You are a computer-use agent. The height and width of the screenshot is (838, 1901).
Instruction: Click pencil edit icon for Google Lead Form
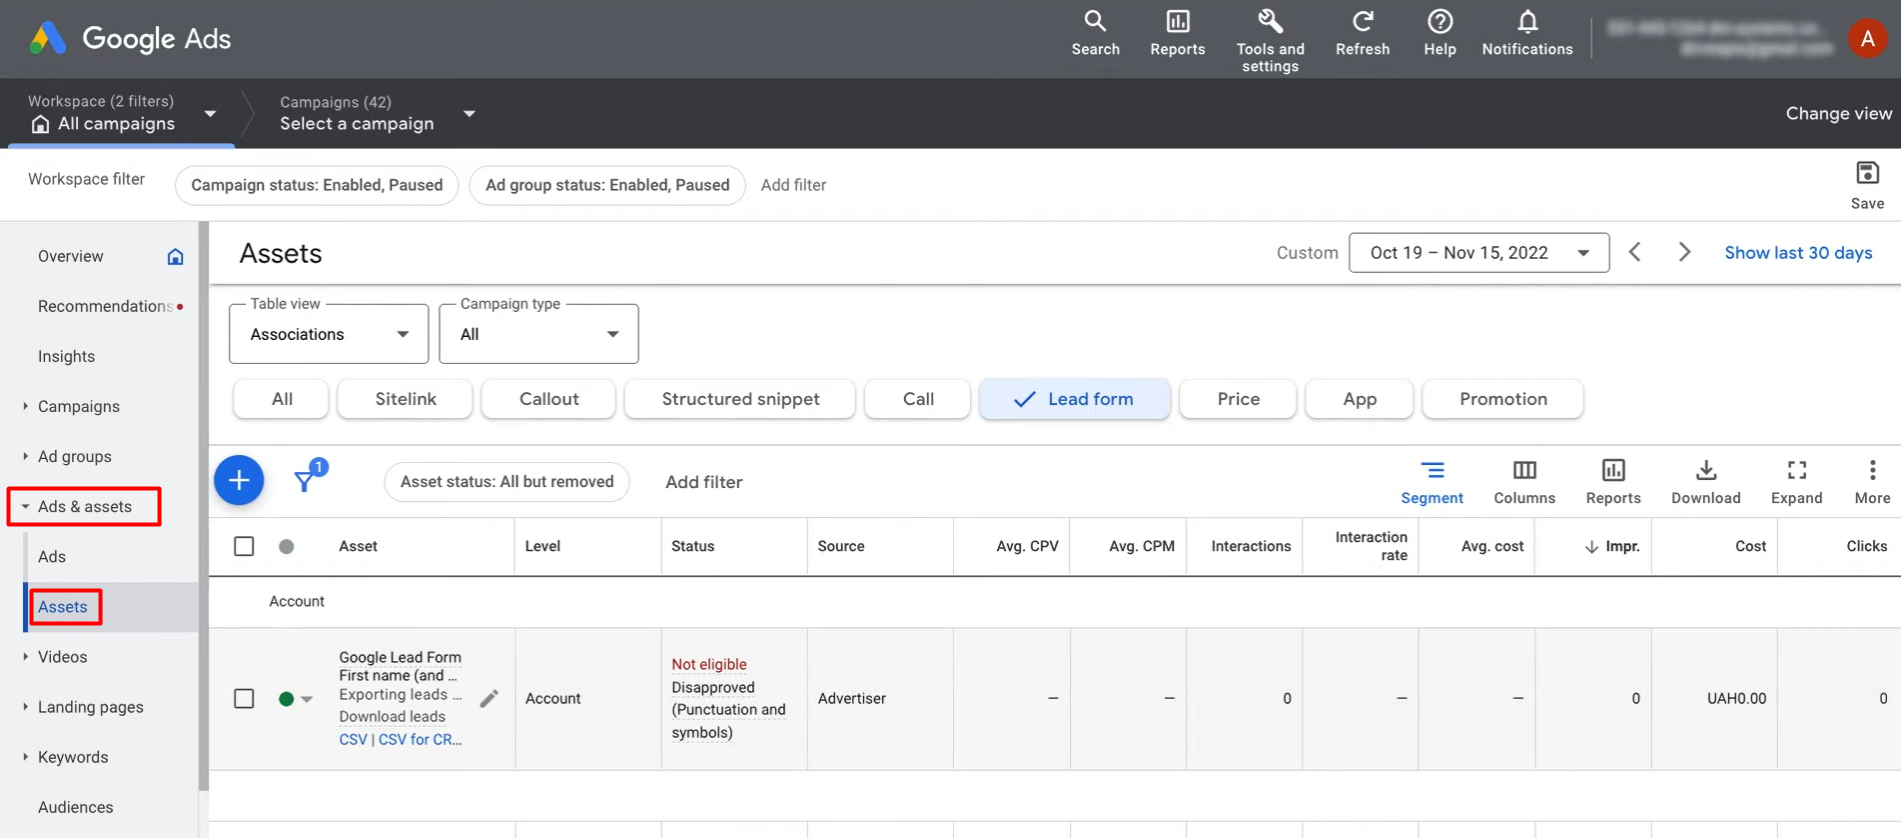coord(489,699)
